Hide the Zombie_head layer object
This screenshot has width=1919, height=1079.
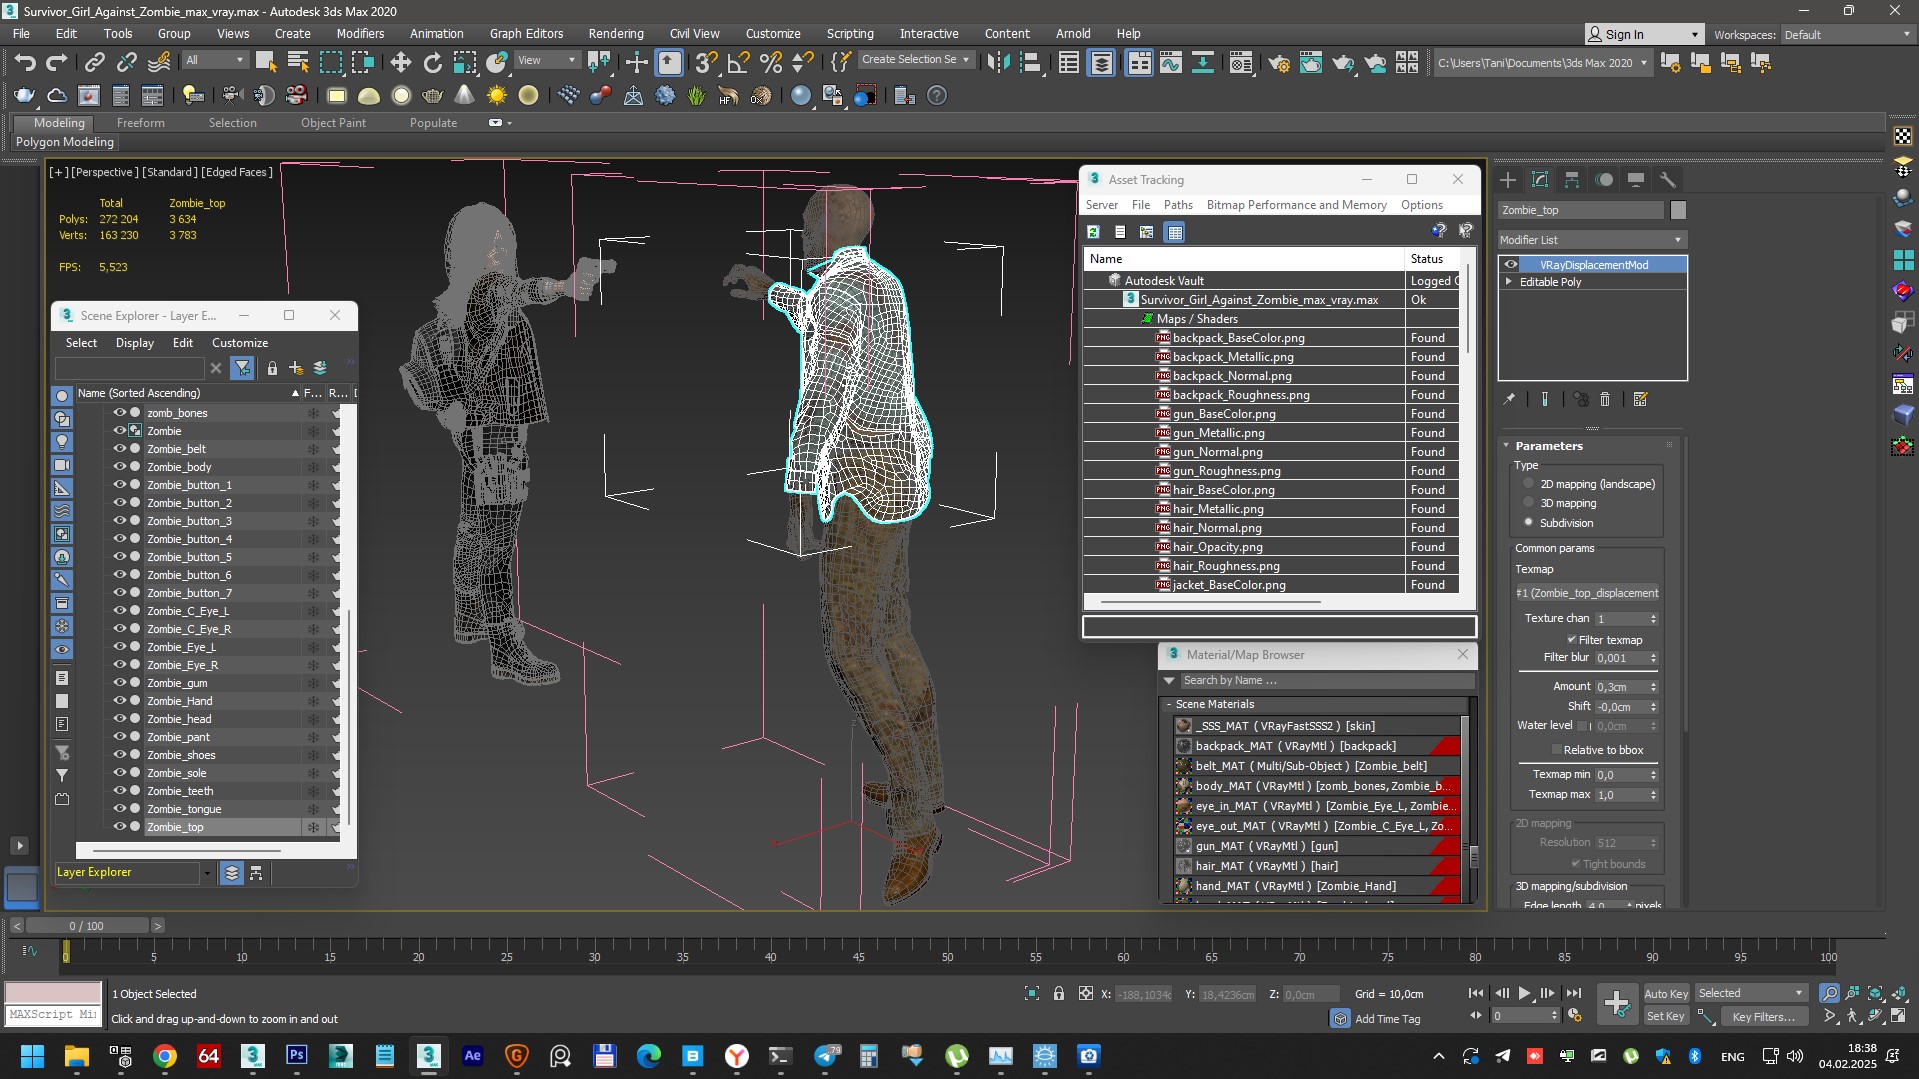[119, 719]
